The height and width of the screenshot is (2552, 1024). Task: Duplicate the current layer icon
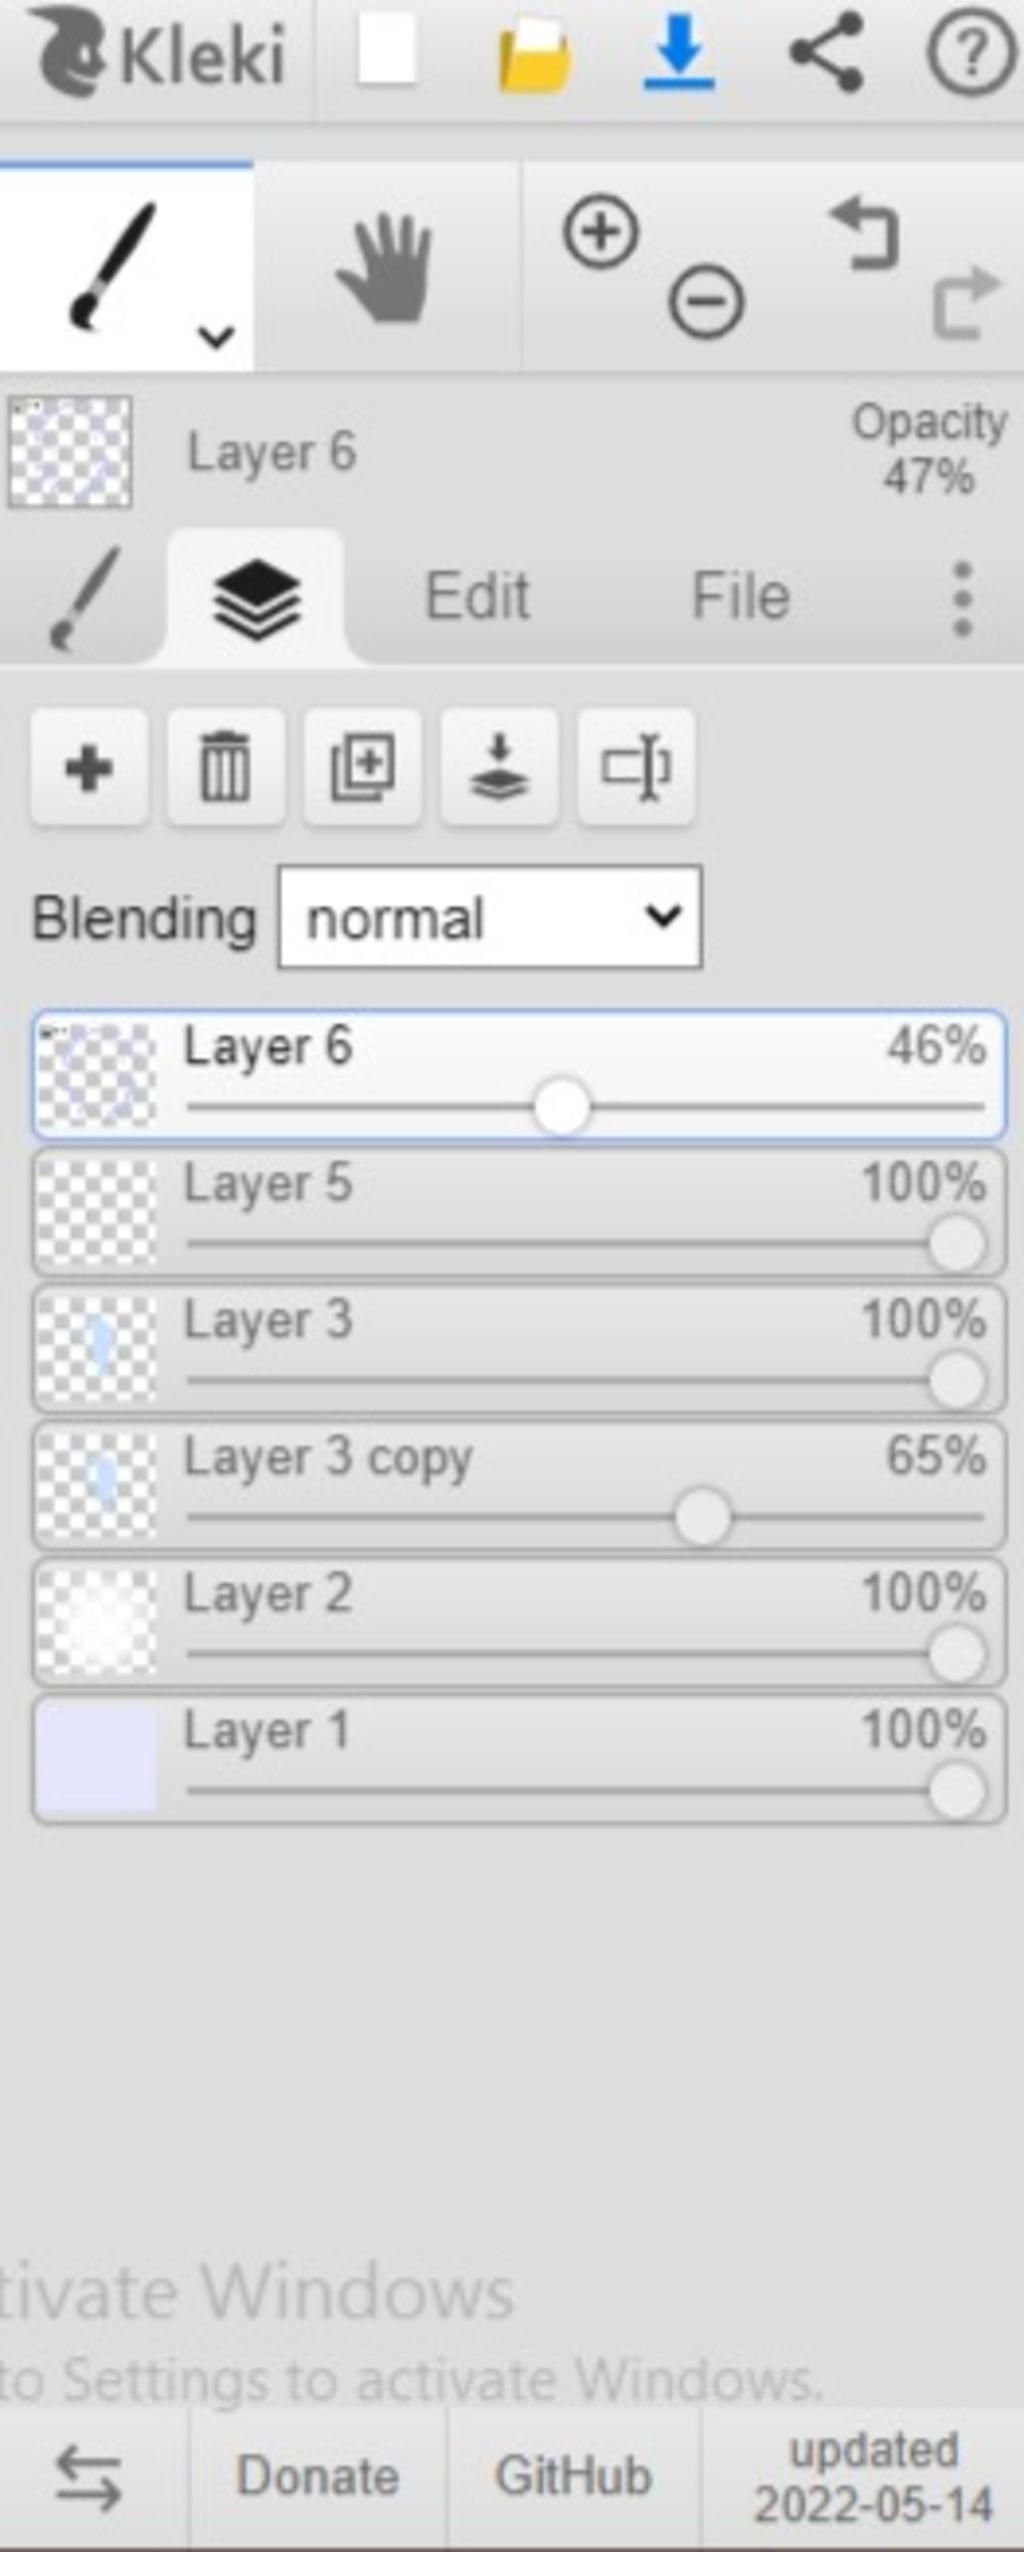pos(362,768)
